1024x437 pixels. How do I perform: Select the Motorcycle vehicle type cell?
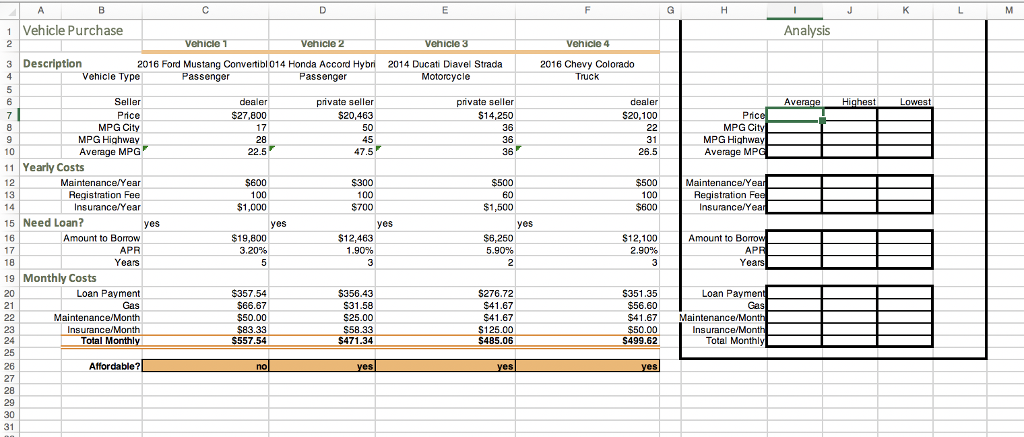pos(445,76)
